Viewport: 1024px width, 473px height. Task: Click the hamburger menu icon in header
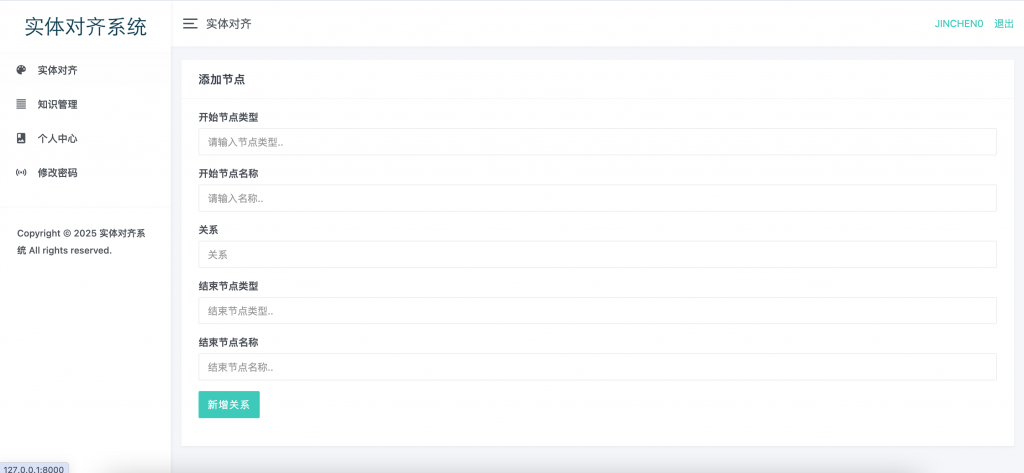point(190,24)
